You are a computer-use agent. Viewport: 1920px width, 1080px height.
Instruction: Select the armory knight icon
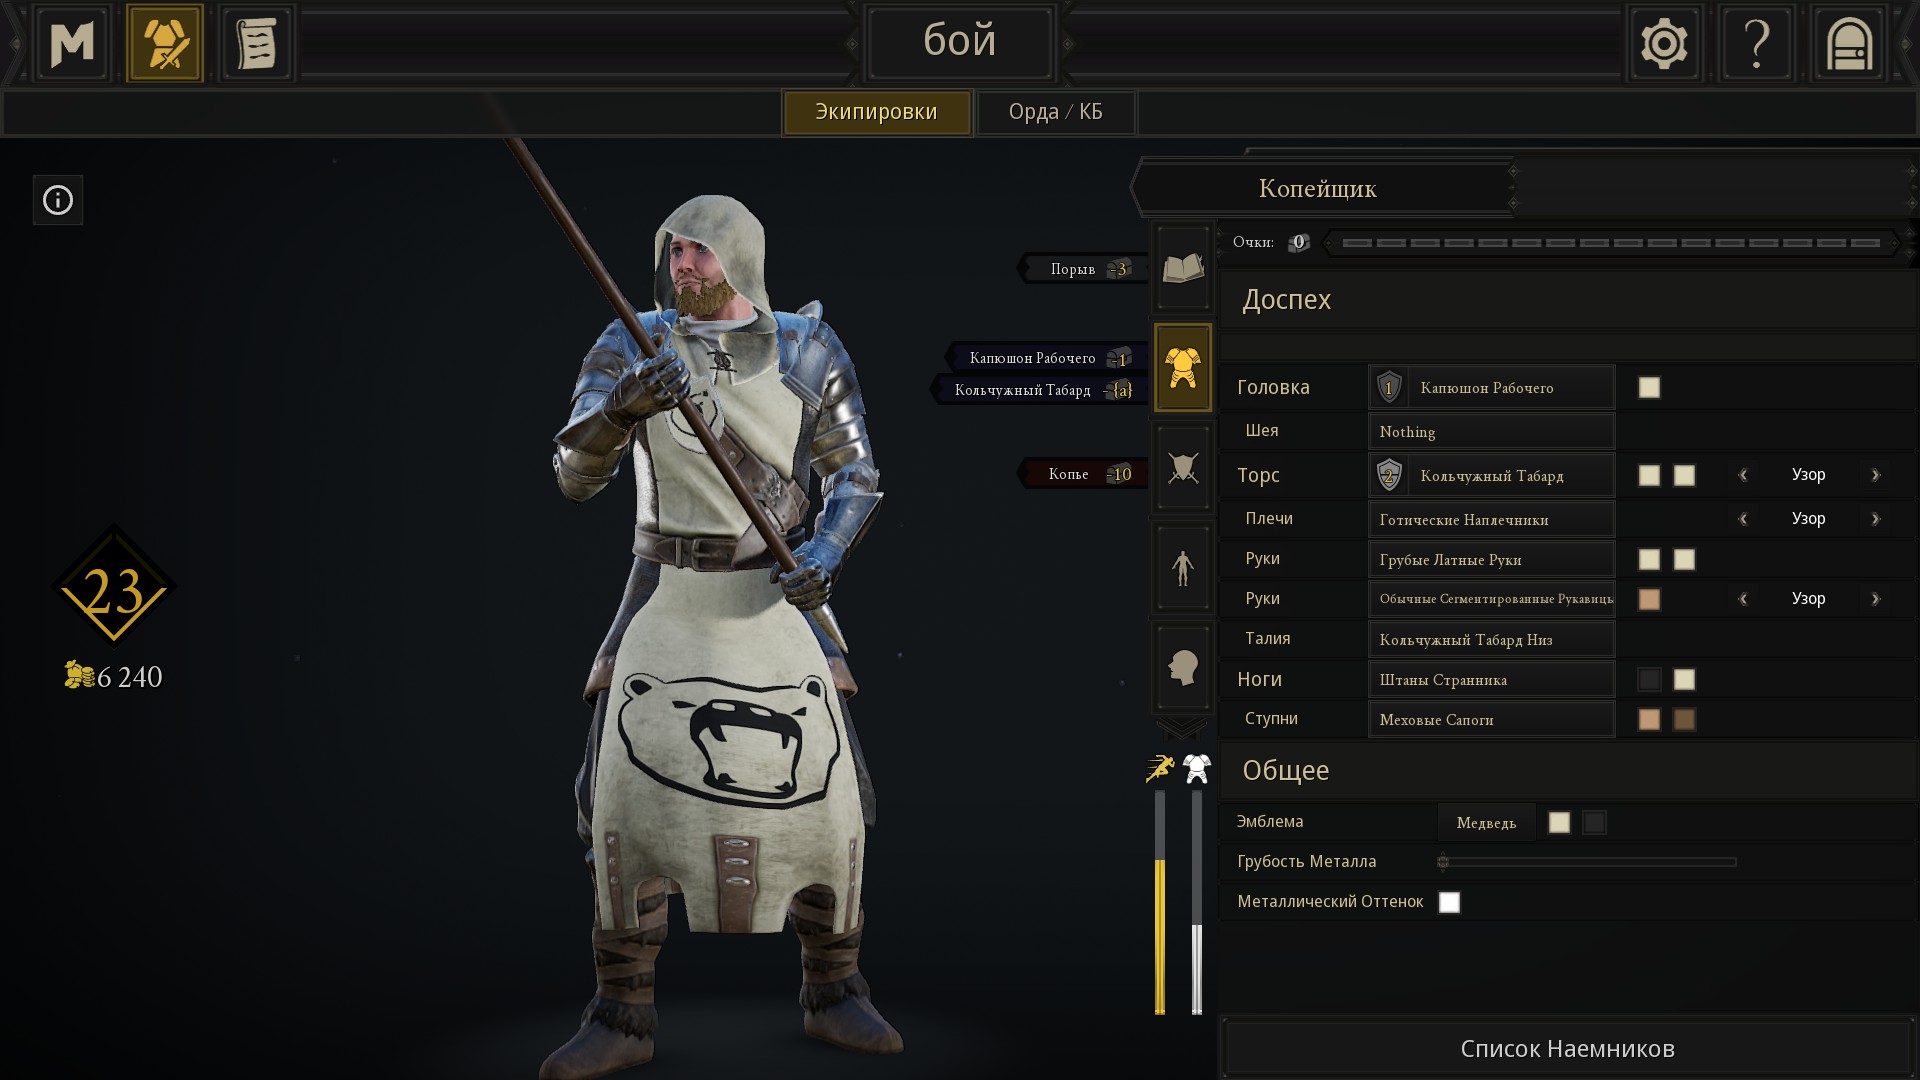click(x=165, y=43)
